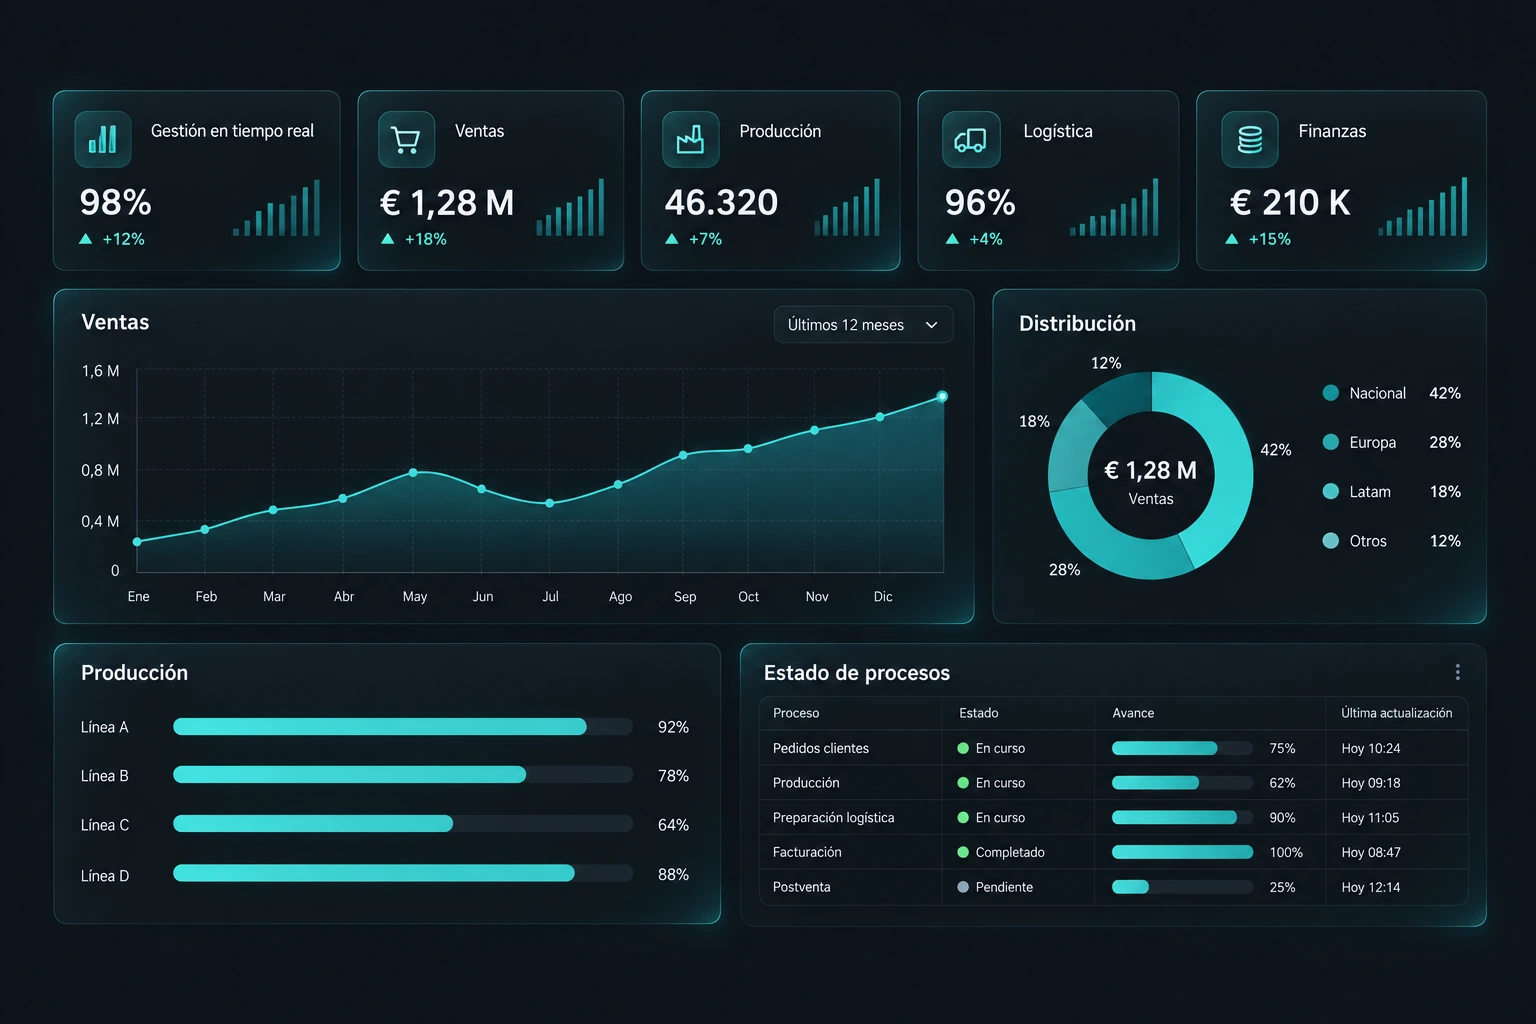Viewport: 1536px width, 1024px height.
Task: Select the Nacional legend color dot
Action: (x=1330, y=393)
